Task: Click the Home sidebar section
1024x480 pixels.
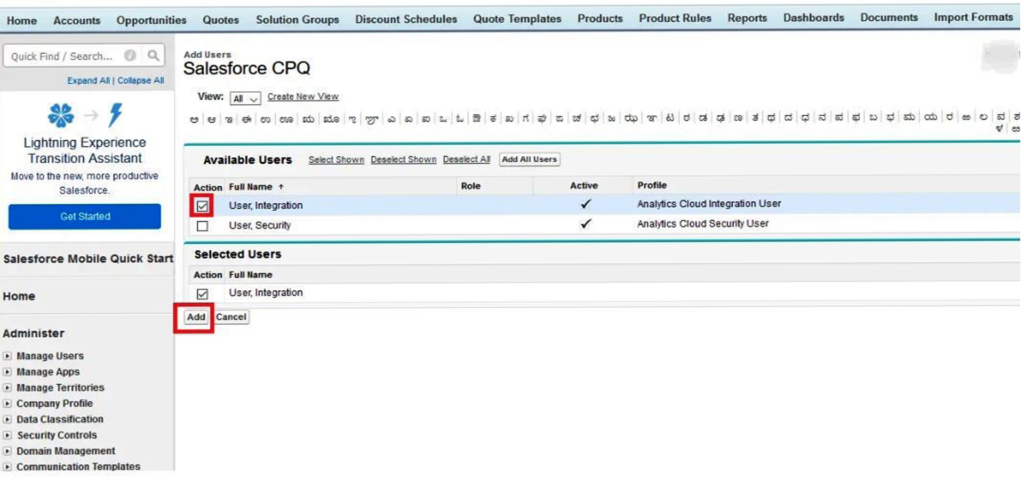Action: tap(19, 296)
